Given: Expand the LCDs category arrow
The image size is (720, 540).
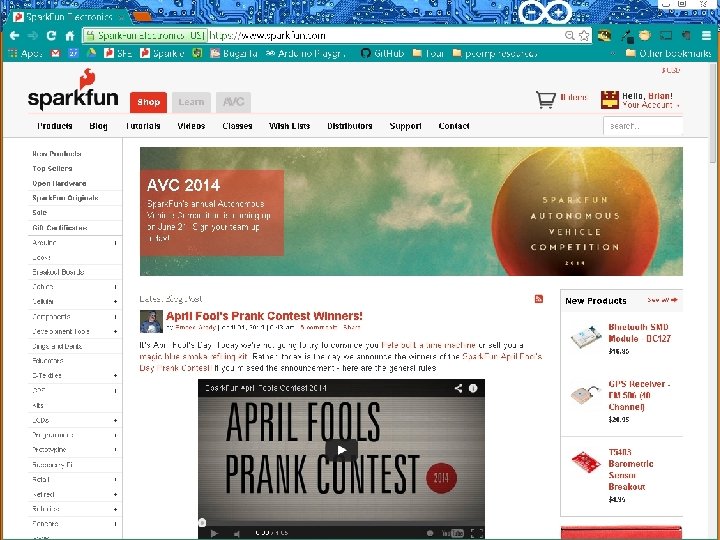Looking at the screenshot, I should pyautogui.click(x=115, y=420).
